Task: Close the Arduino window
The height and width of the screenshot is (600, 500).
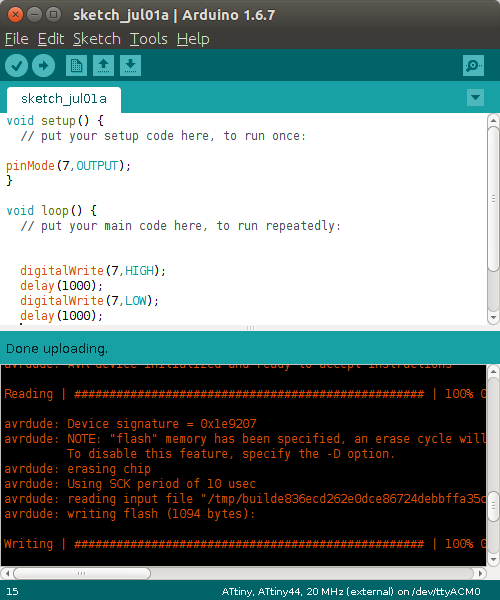Action: click(x=15, y=15)
